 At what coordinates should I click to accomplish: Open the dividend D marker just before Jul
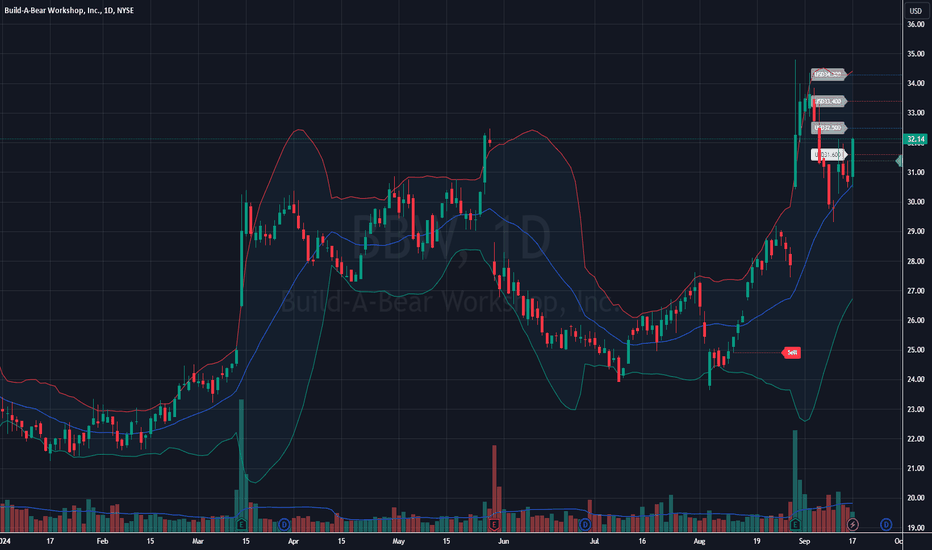pos(585,524)
